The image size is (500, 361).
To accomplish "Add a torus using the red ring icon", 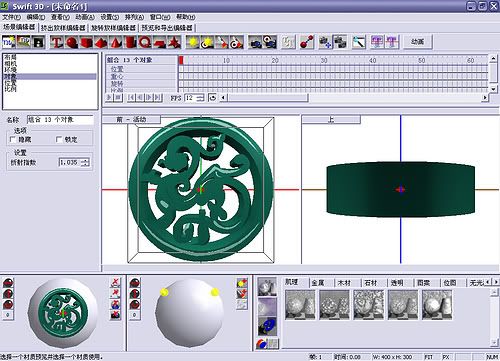I will pos(145,42).
